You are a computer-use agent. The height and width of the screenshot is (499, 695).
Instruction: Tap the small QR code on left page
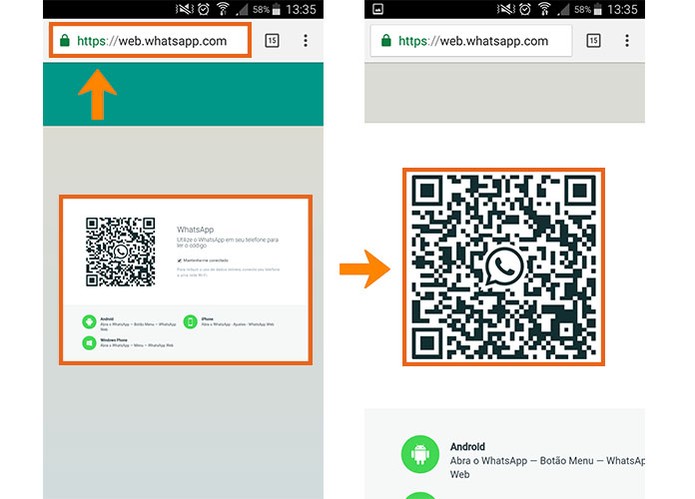point(121,252)
